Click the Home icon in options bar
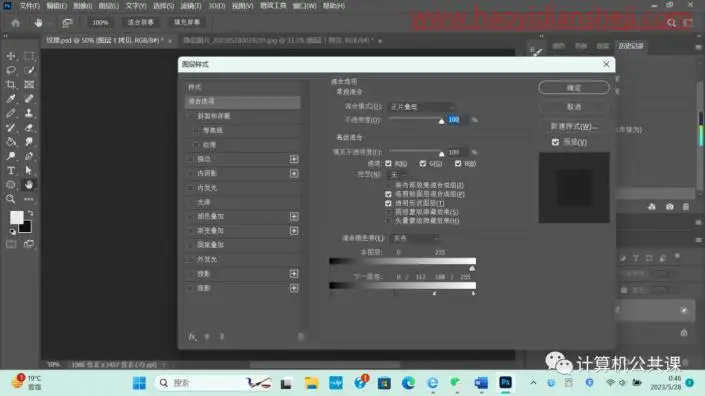The image size is (705, 396). click(x=16, y=22)
